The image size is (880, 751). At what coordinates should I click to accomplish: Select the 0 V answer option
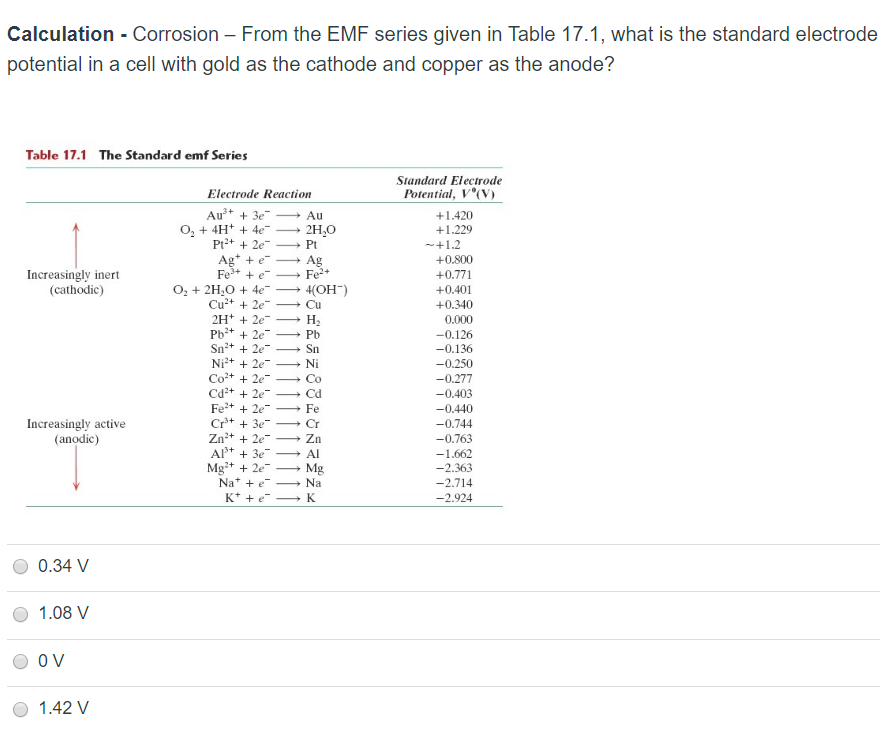click(20, 661)
